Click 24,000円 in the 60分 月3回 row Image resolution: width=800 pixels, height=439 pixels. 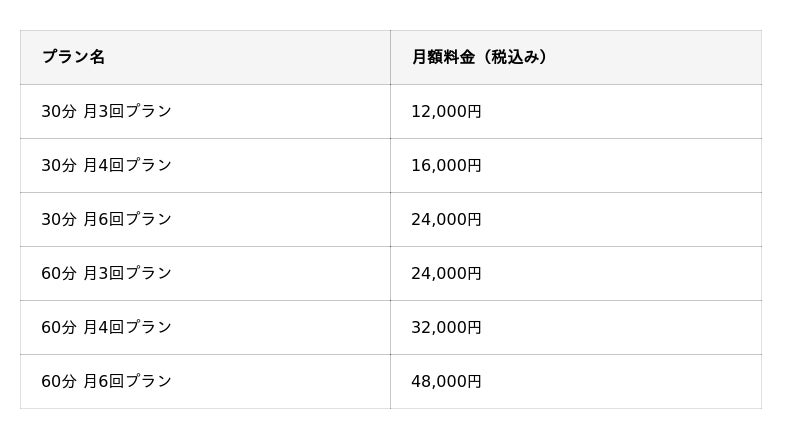446,273
